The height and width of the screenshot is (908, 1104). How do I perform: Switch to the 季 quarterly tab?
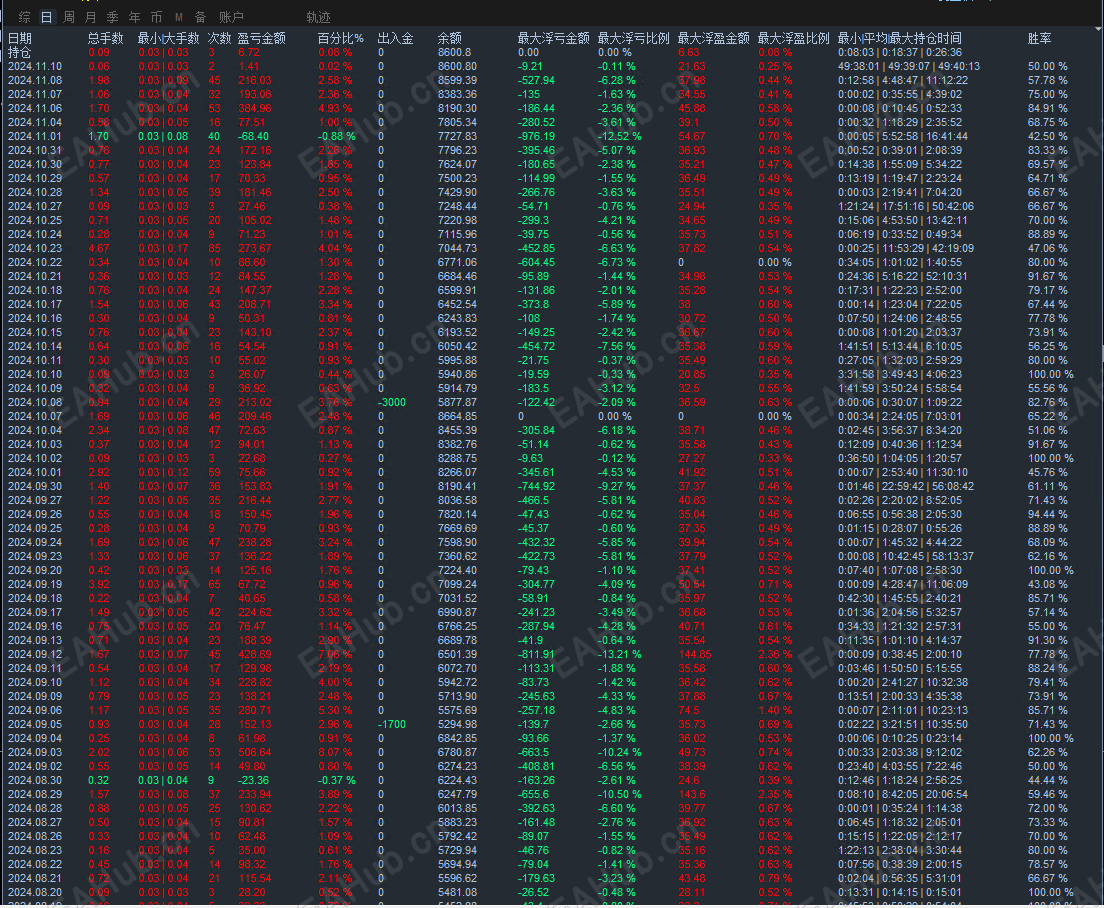coord(113,17)
